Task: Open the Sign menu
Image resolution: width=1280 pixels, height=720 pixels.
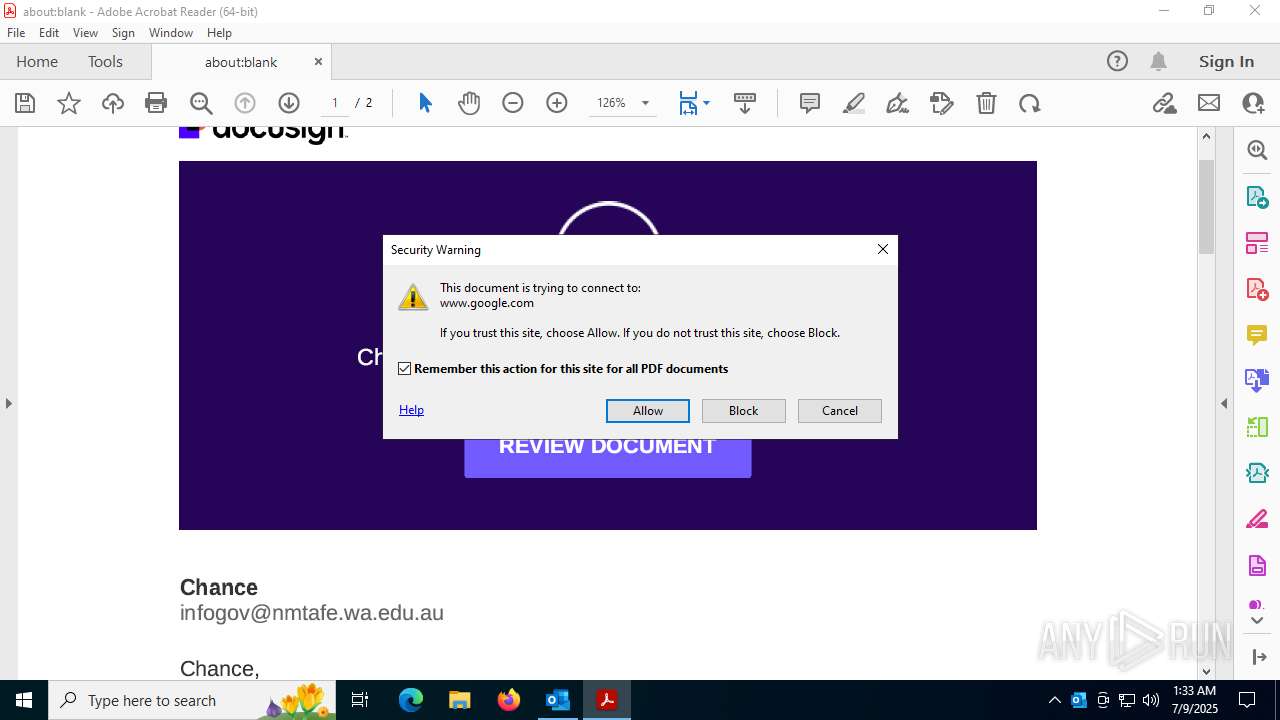Action: point(123,33)
